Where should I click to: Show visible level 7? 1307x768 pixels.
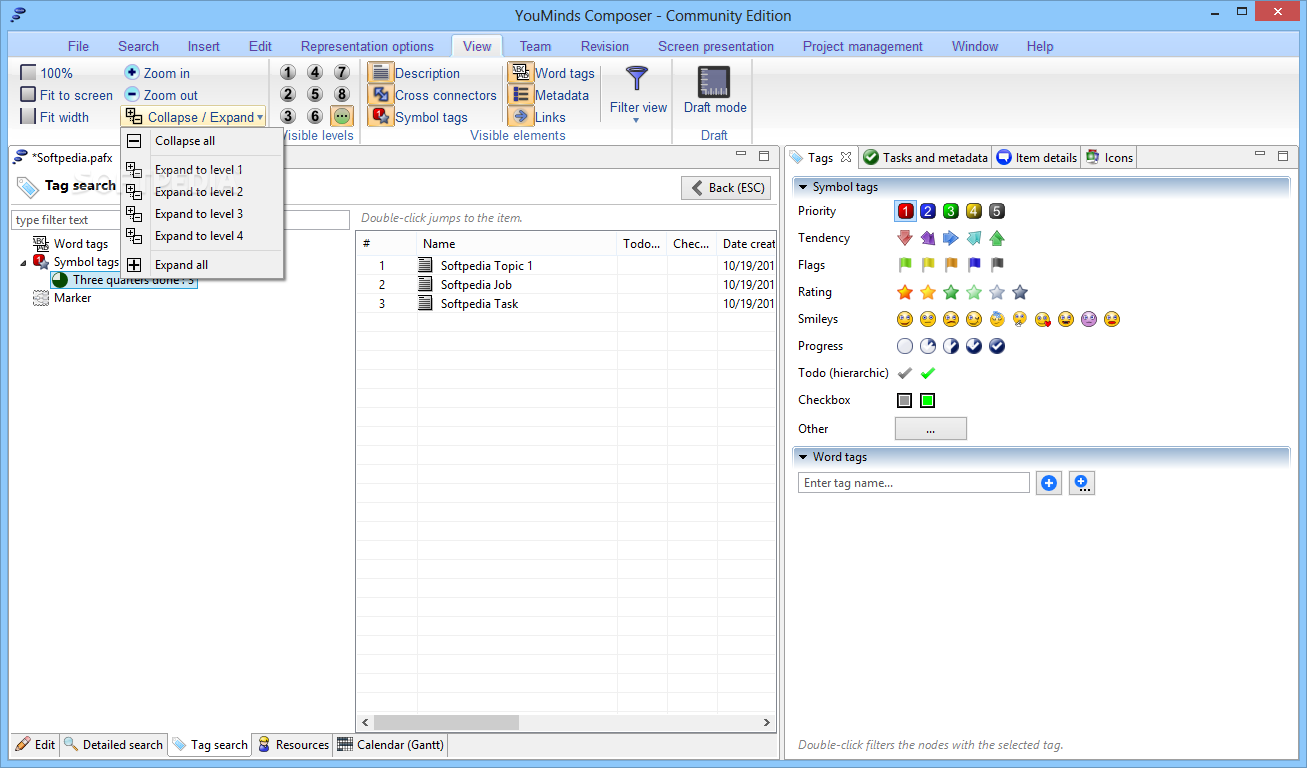342,72
